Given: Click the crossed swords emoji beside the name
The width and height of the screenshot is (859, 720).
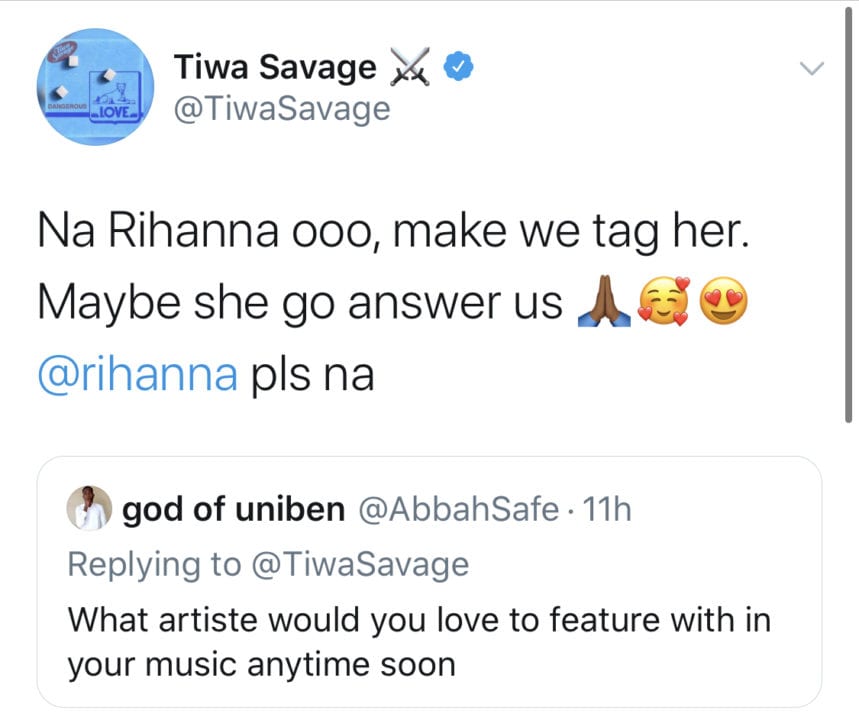Looking at the screenshot, I should [410, 68].
